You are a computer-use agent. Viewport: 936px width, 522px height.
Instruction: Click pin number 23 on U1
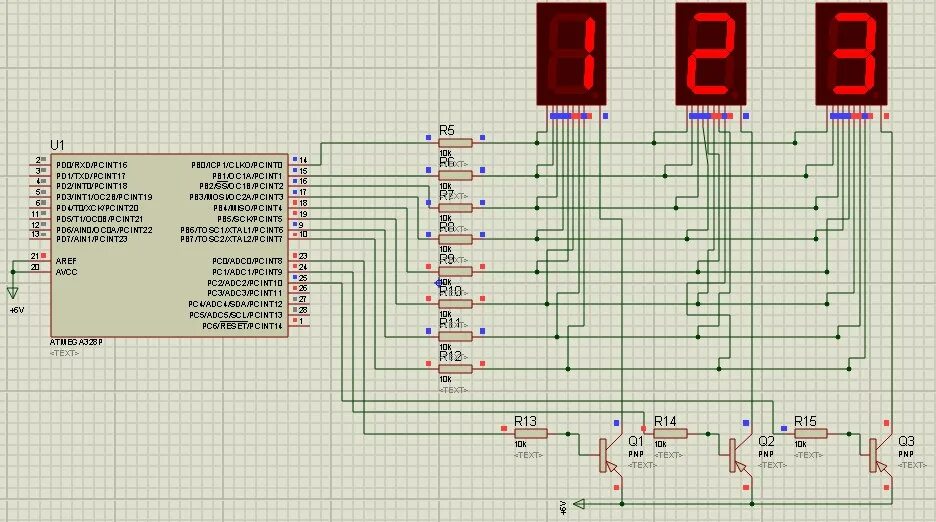(x=303, y=256)
